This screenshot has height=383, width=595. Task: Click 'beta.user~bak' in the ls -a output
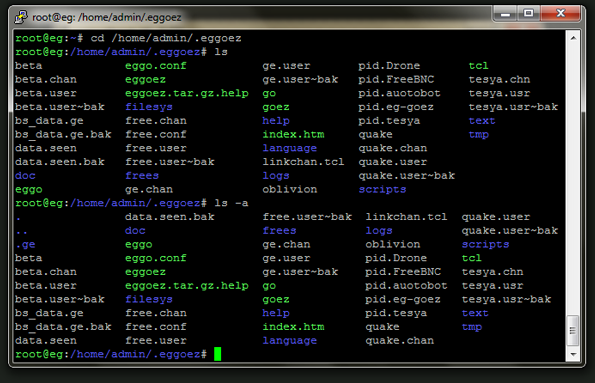tap(60, 299)
